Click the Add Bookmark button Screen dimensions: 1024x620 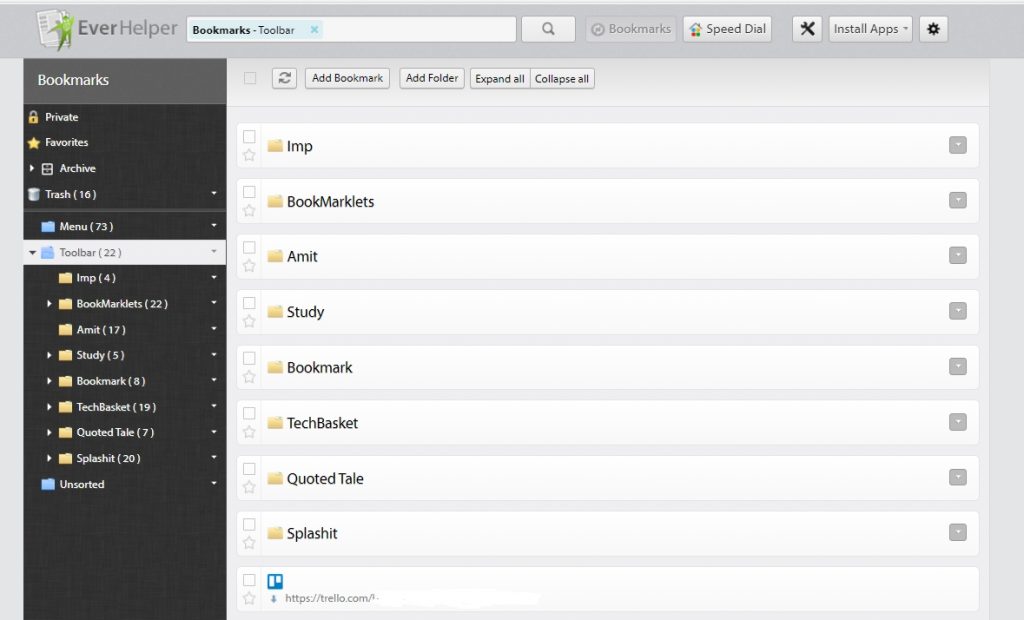pos(347,78)
